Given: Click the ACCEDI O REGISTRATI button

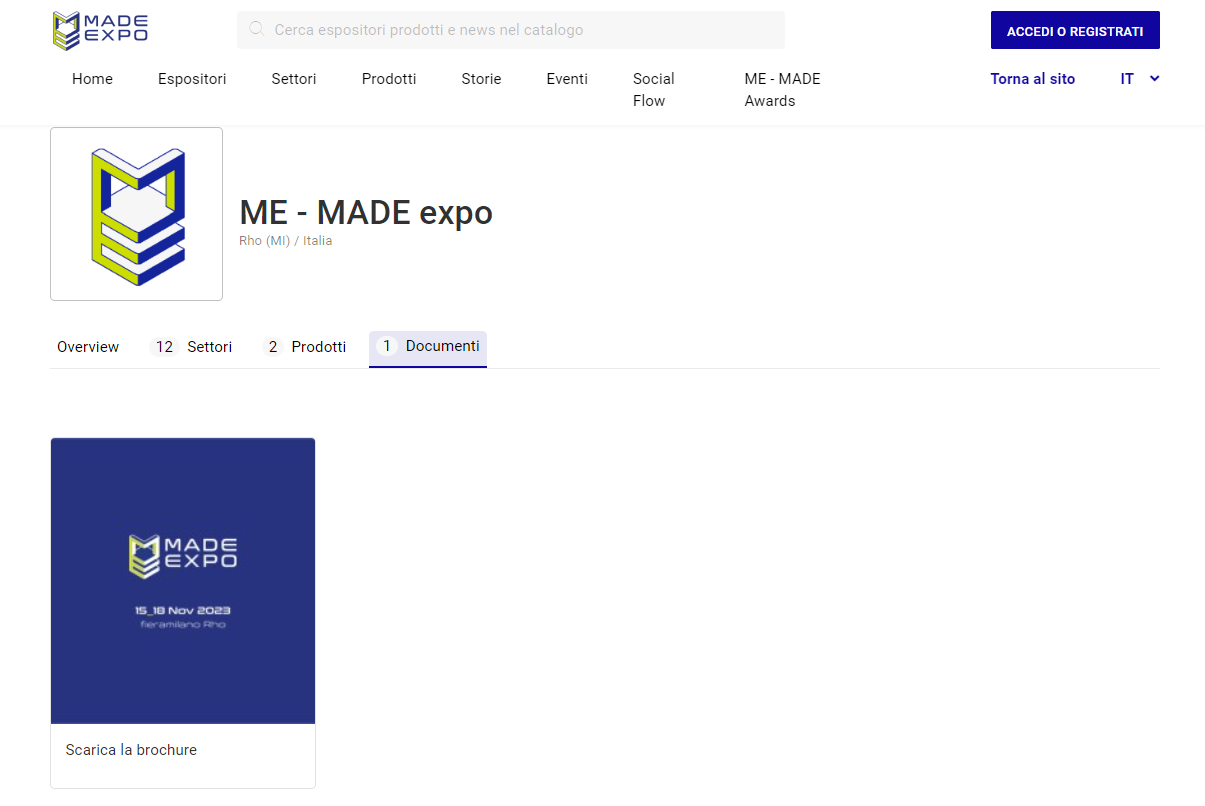Looking at the screenshot, I should click(x=1075, y=31).
